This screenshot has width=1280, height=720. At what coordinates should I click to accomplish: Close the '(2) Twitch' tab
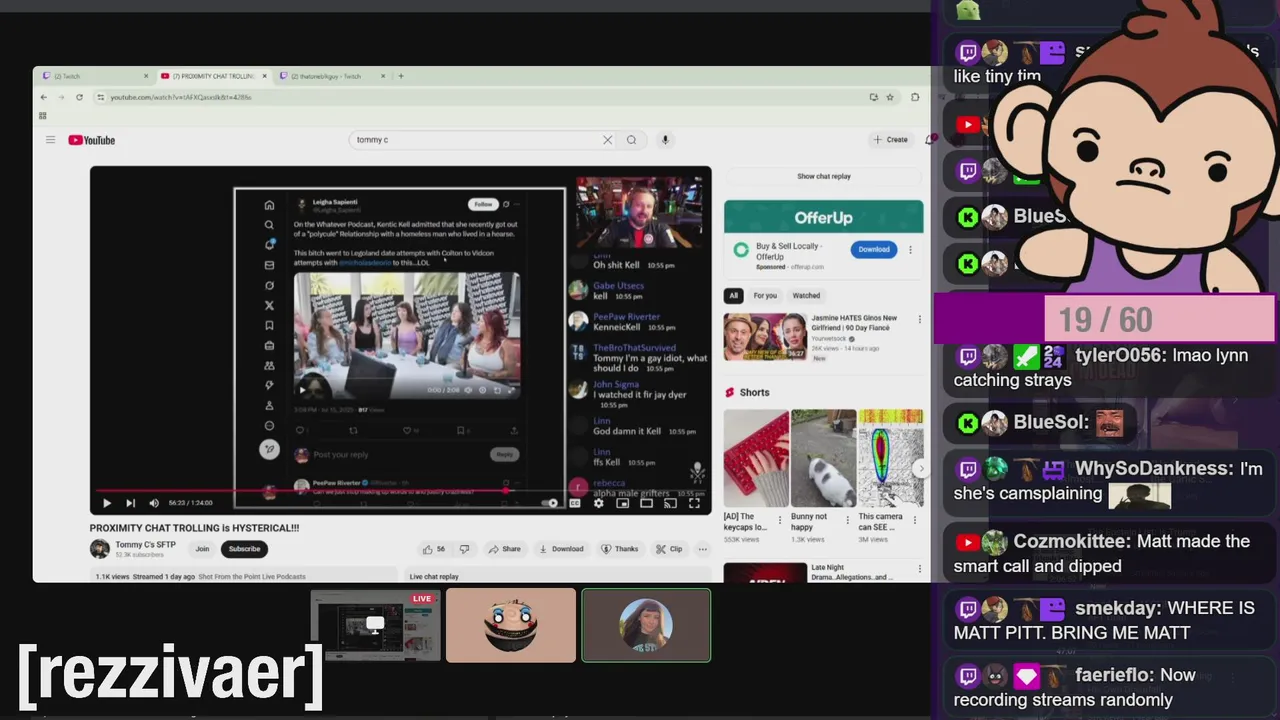point(146,76)
